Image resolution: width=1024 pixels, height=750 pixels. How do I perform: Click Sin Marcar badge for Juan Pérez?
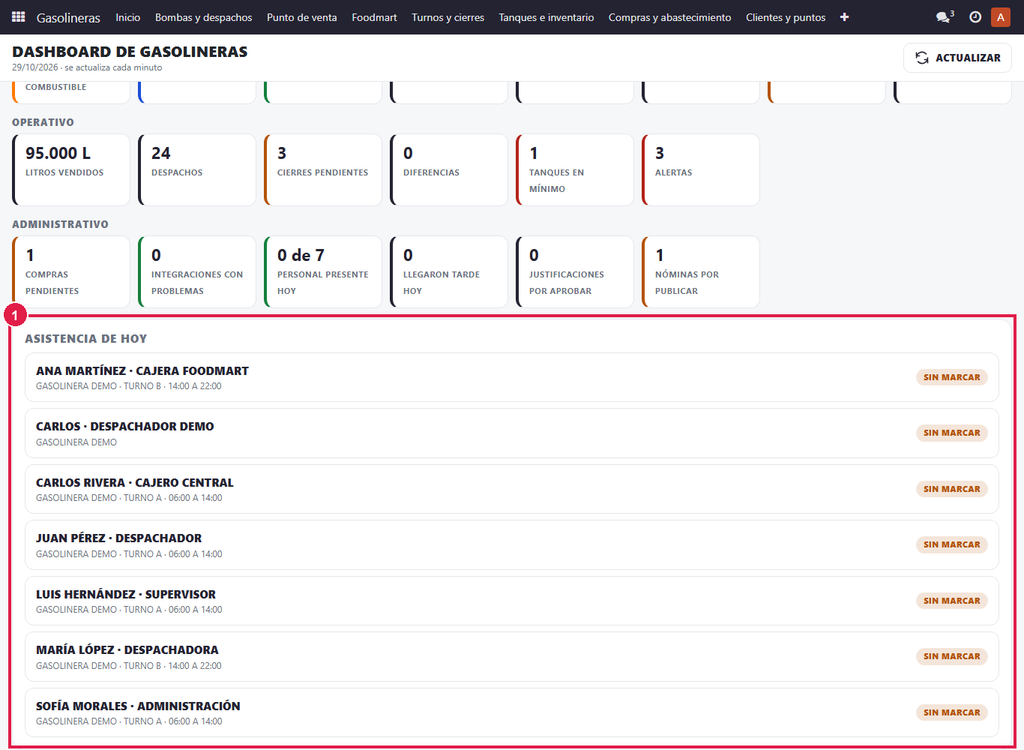pos(952,545)
